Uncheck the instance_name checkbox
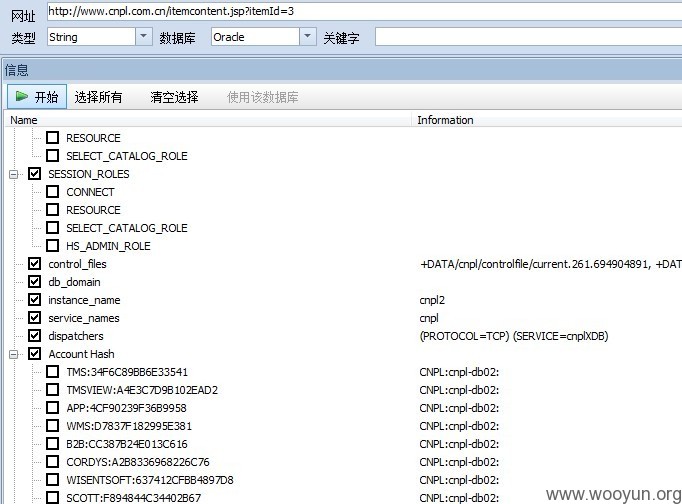 pyautogui.click(x=34, y=300)
